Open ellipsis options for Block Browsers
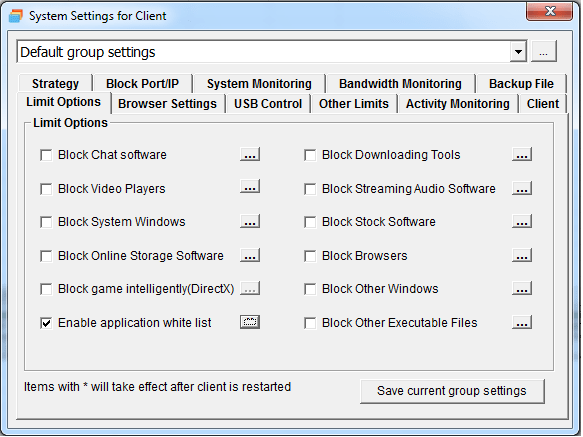 [x=522, y=256]
